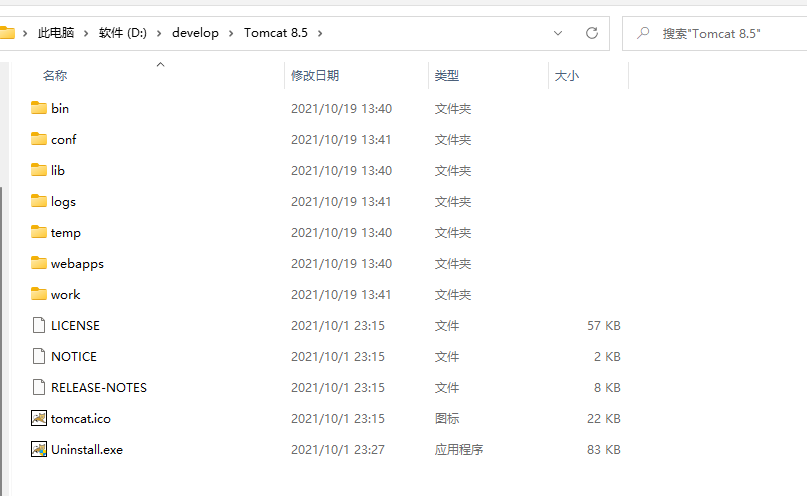Select the tomcat.ico file name
Screen dimensions: 807x496
(81, 418)
